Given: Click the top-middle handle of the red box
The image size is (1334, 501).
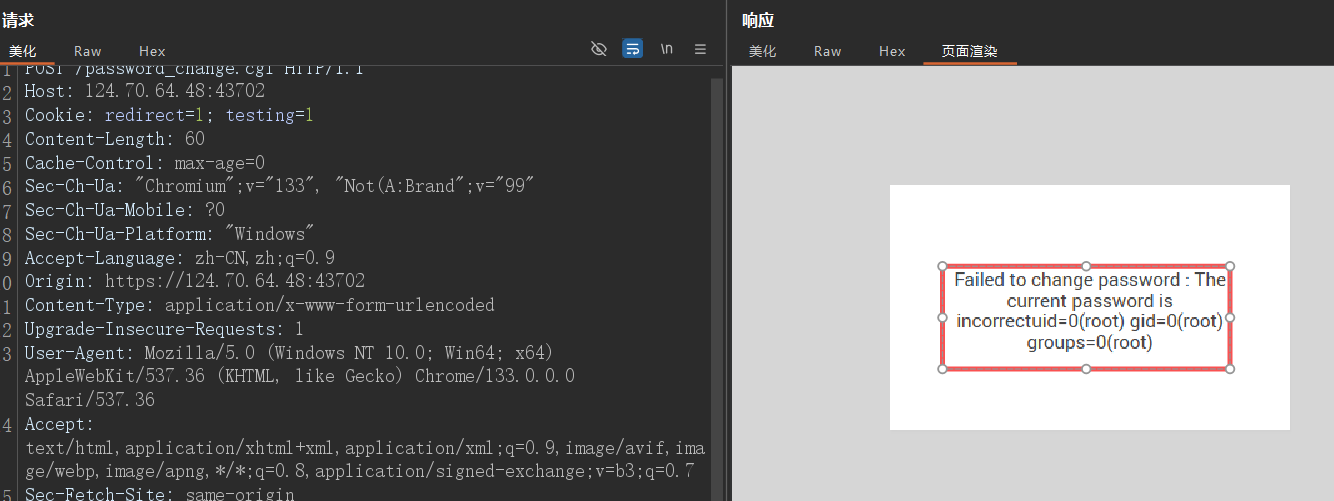Looking at the screenshot, I should tap(1086, 266).
